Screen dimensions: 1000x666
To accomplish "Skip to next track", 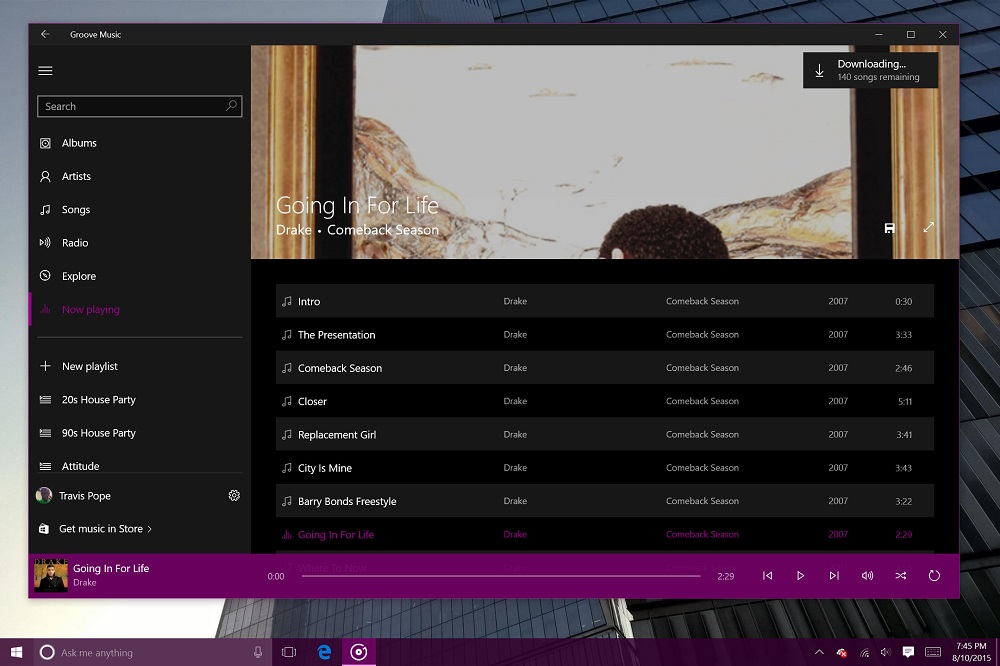I will tap(834, 575).
